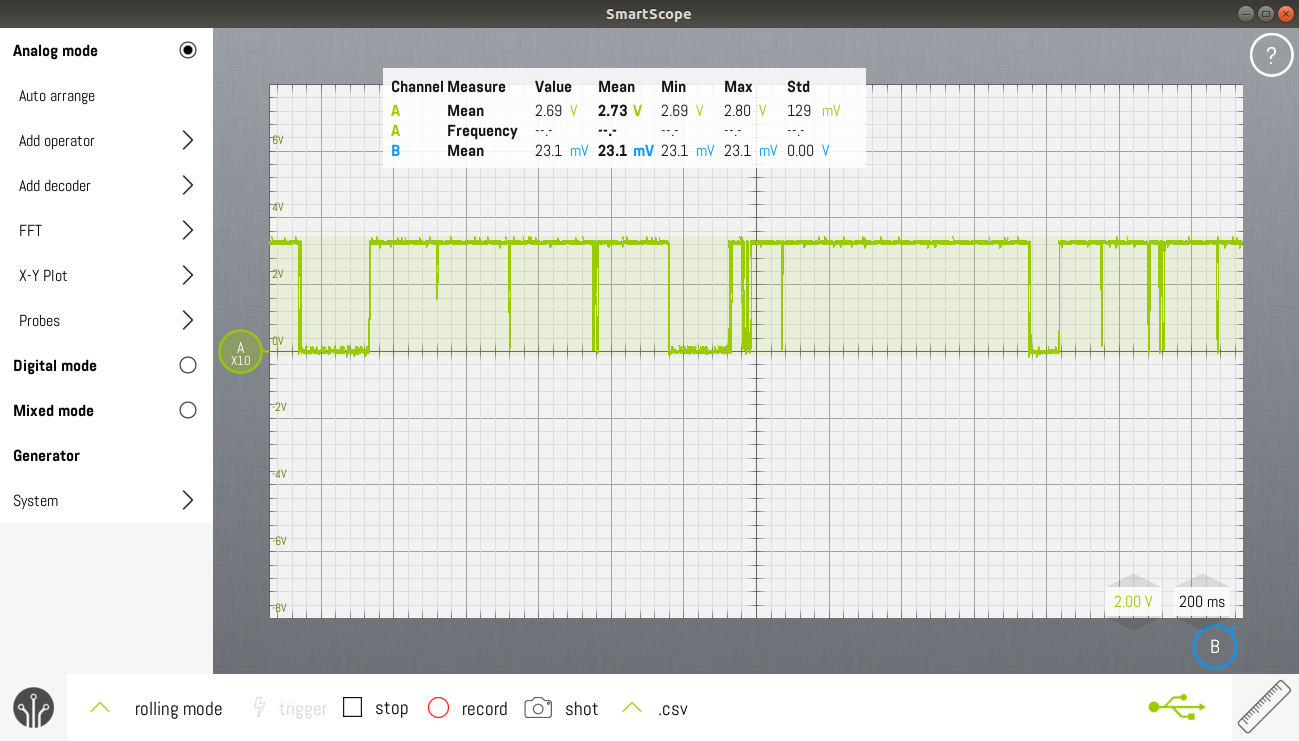
Task: Click the 2.00 V scale value
Action: pyautogui.click(x=1133, y=602)
